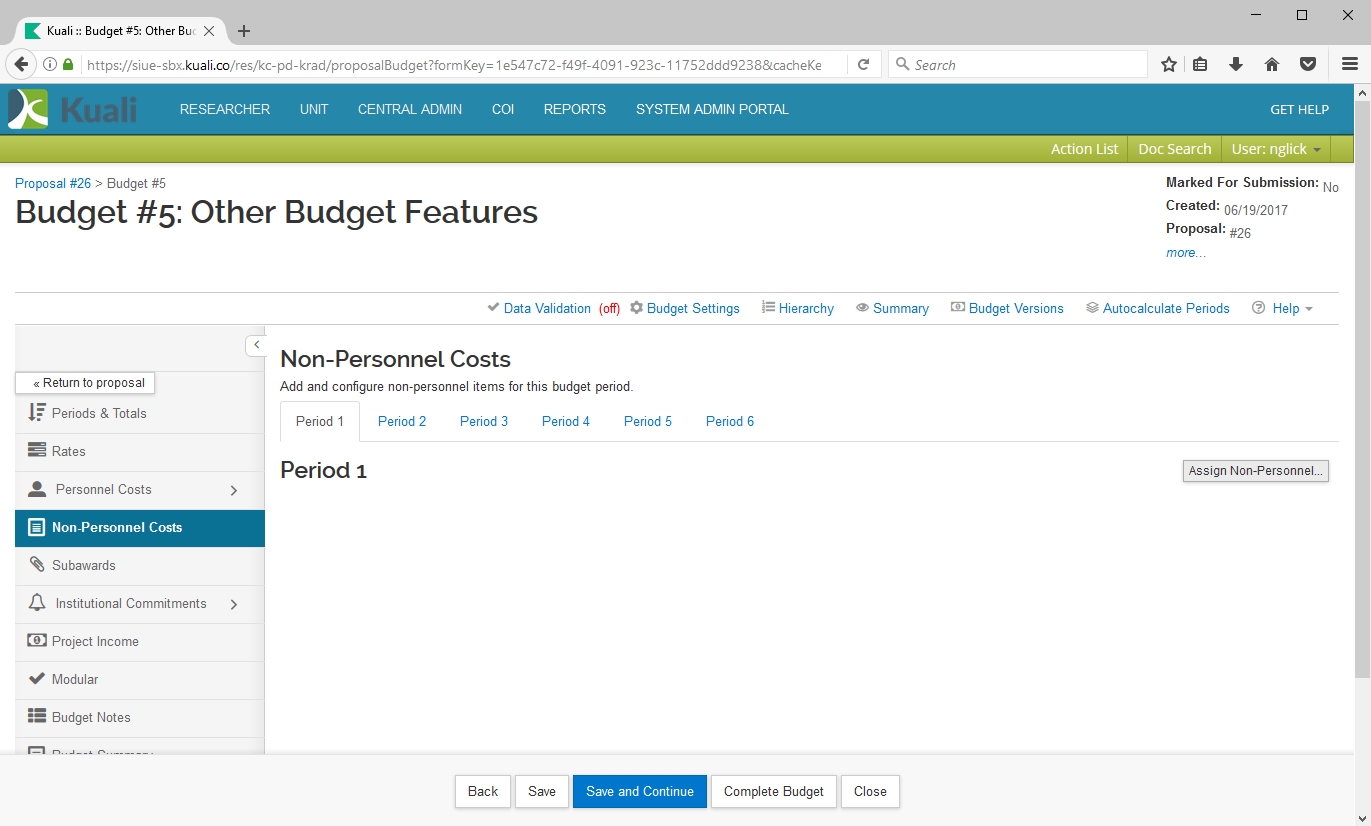The image size is (1371, 826).
Task: Open the User: nglick dropdown
Action: (x=1275, y=149)
